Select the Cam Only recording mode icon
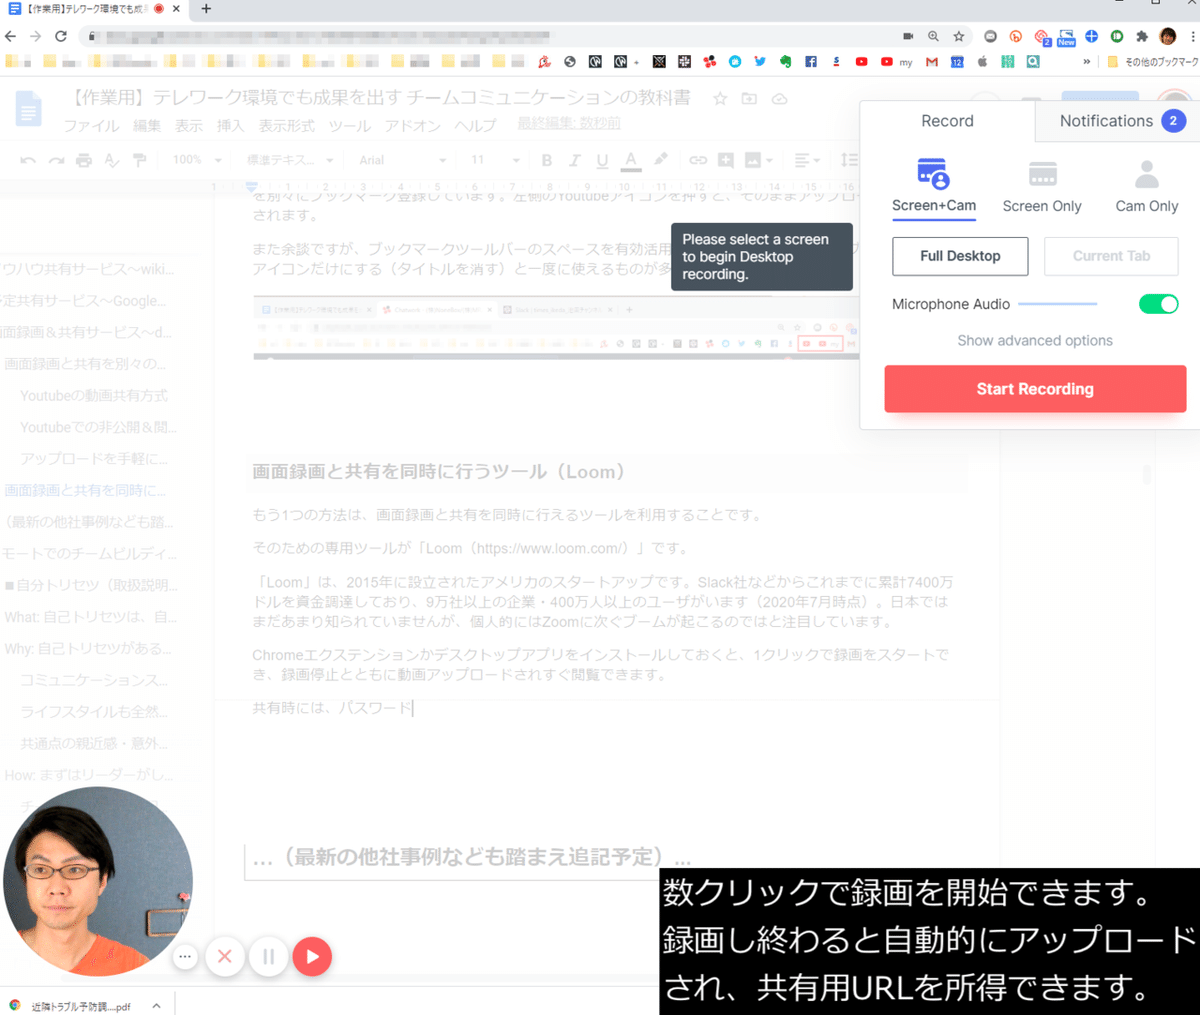This screenshot has width=1200, height=1015. [x=1146, y=172]
